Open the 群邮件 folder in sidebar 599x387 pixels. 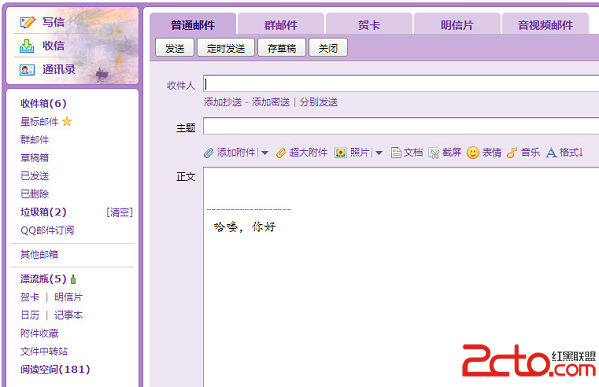pos(34,139)
